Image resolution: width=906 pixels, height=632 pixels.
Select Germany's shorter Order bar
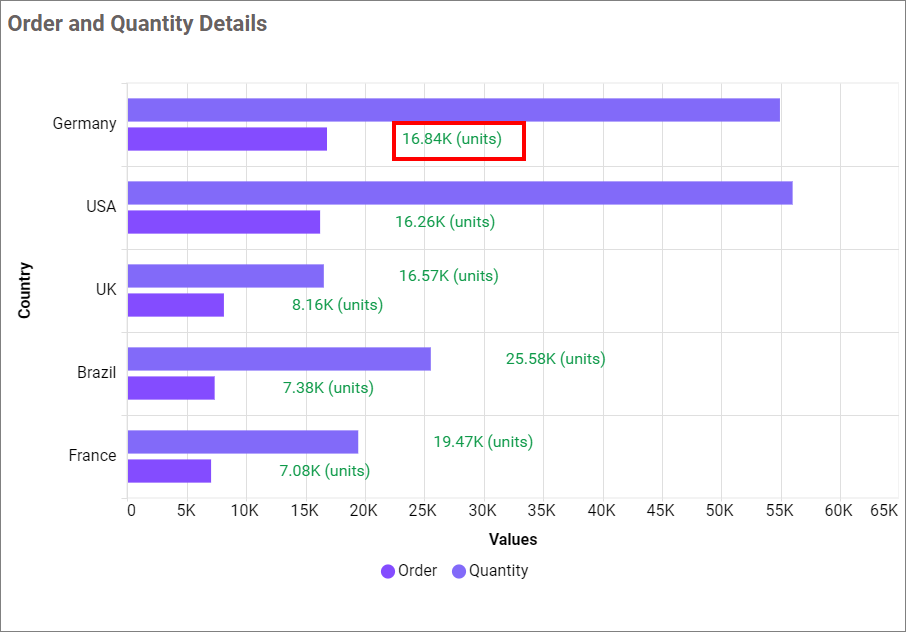pos(227,139)
